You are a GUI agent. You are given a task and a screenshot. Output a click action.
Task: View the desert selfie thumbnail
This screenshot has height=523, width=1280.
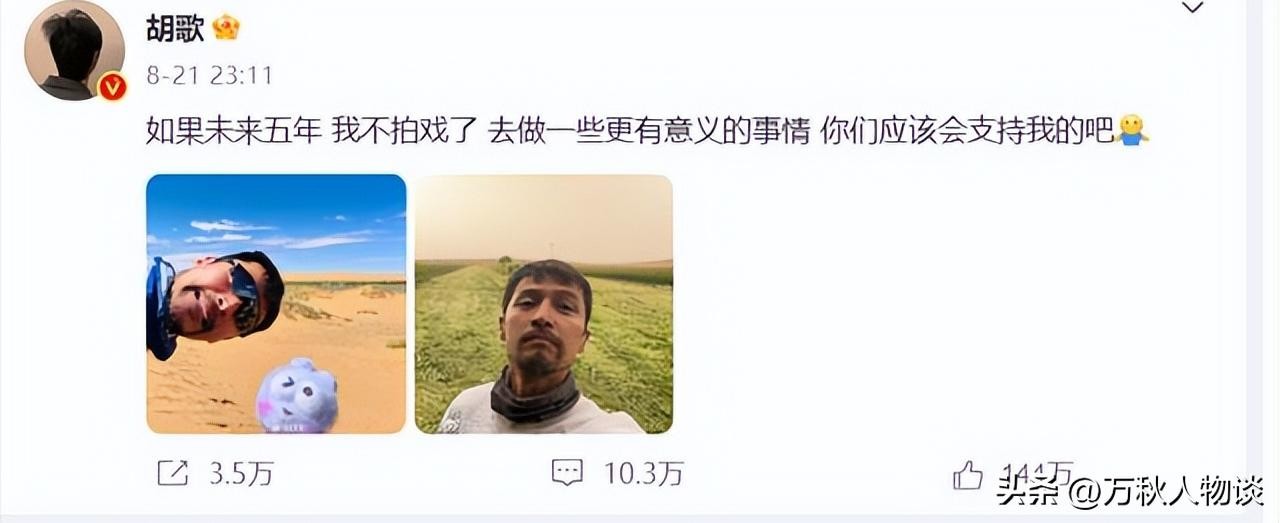point(276,304)
